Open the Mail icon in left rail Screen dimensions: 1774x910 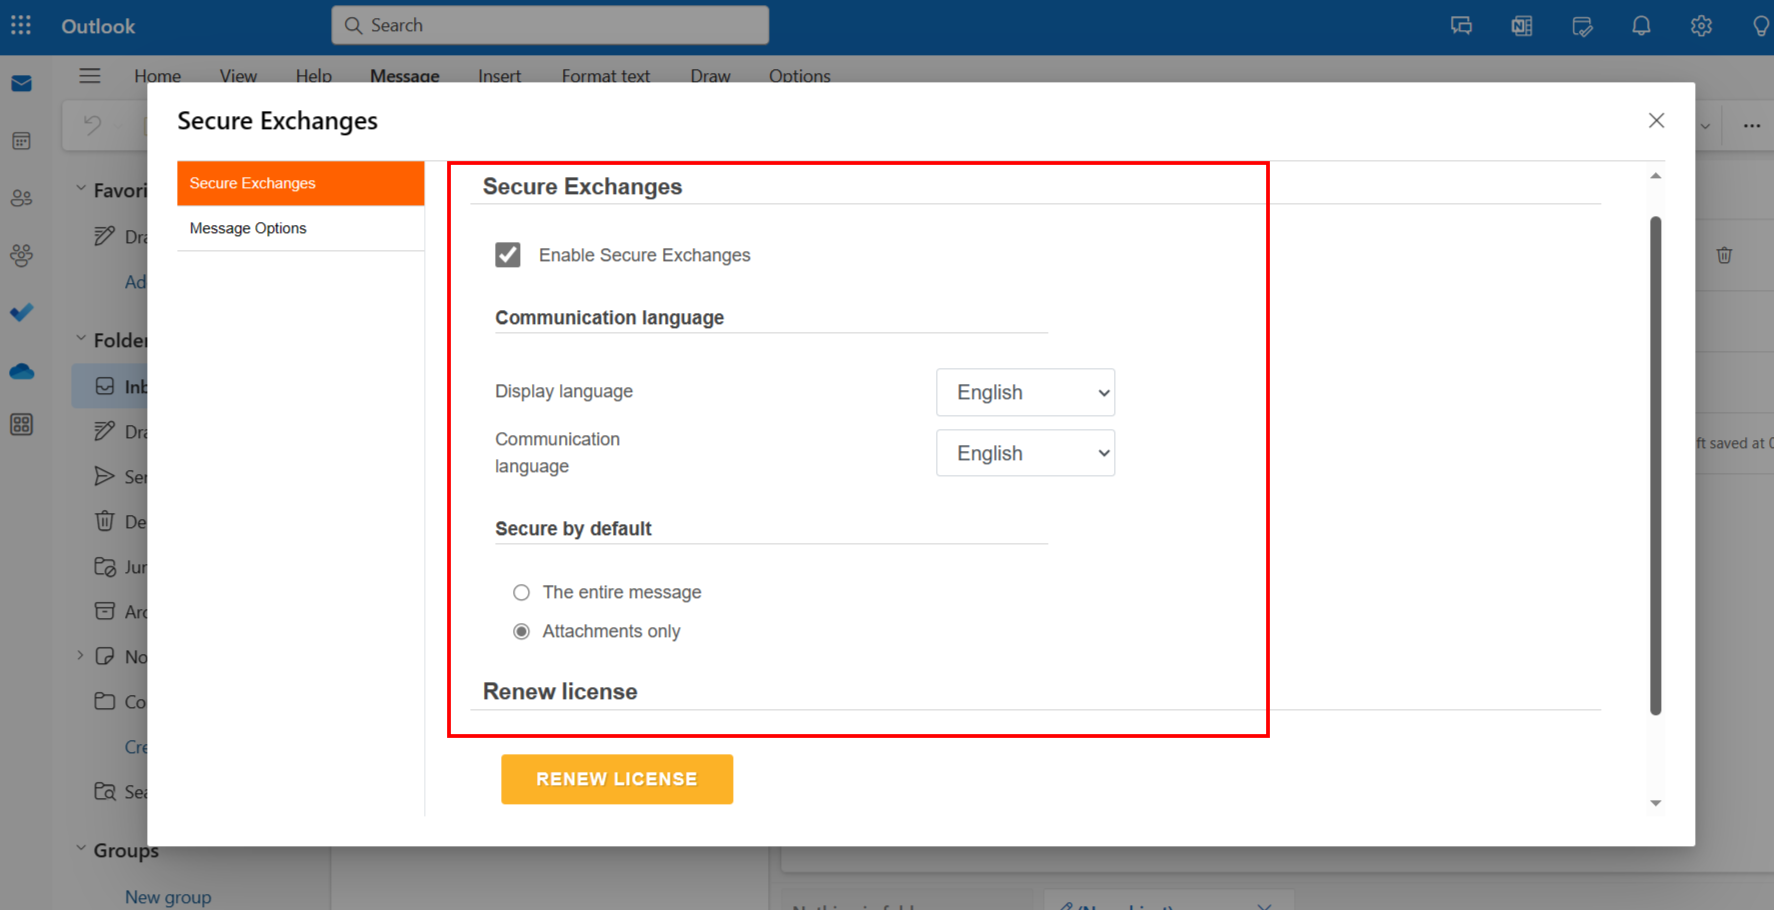21,84
